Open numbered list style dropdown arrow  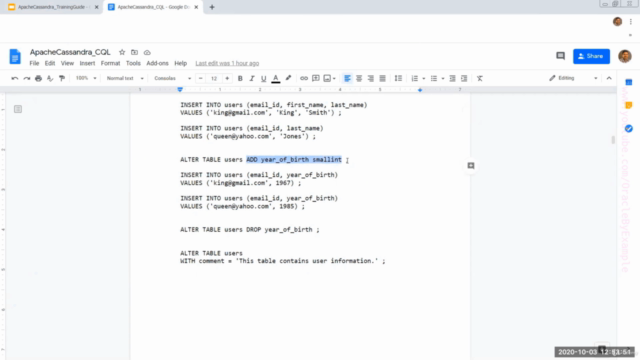coord(424,78)
